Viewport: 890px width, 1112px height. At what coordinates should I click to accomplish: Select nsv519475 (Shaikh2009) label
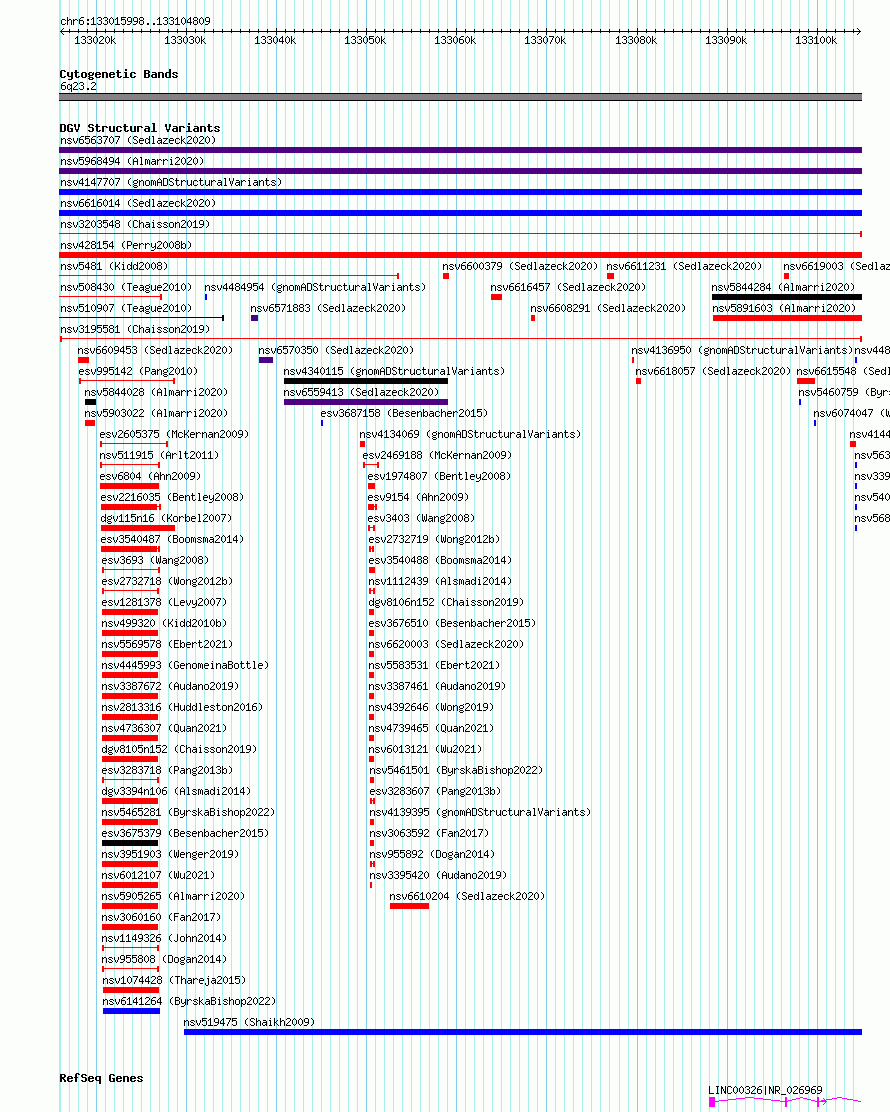249,1023
